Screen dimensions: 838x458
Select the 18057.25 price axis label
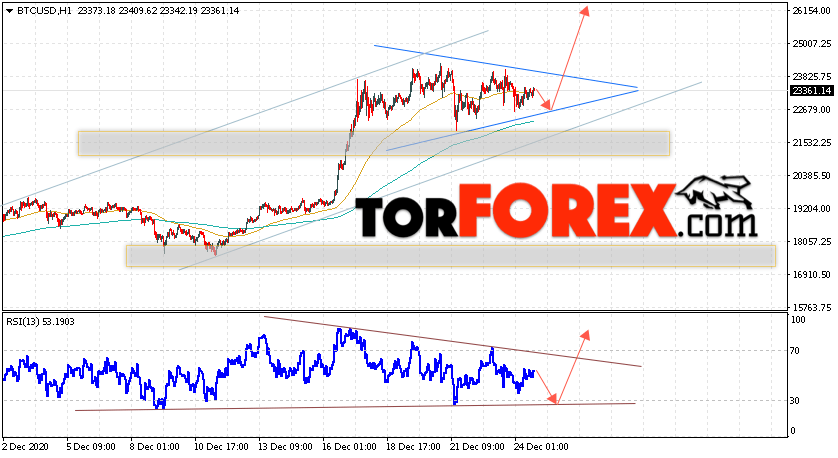click(x=811, y=242)
